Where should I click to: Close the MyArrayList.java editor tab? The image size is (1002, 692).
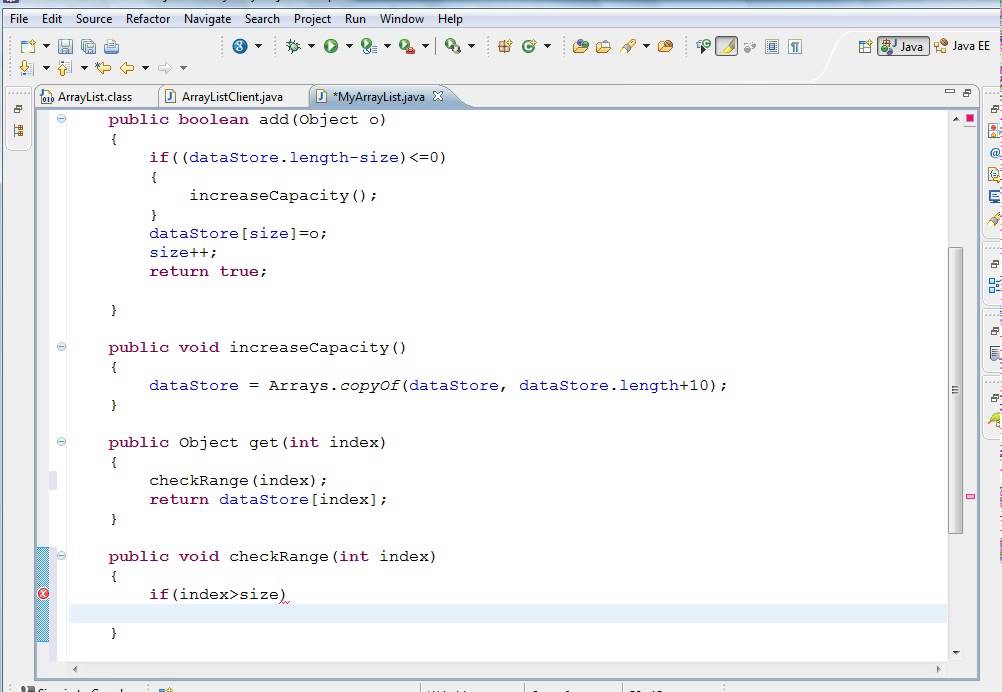[438, 96]
